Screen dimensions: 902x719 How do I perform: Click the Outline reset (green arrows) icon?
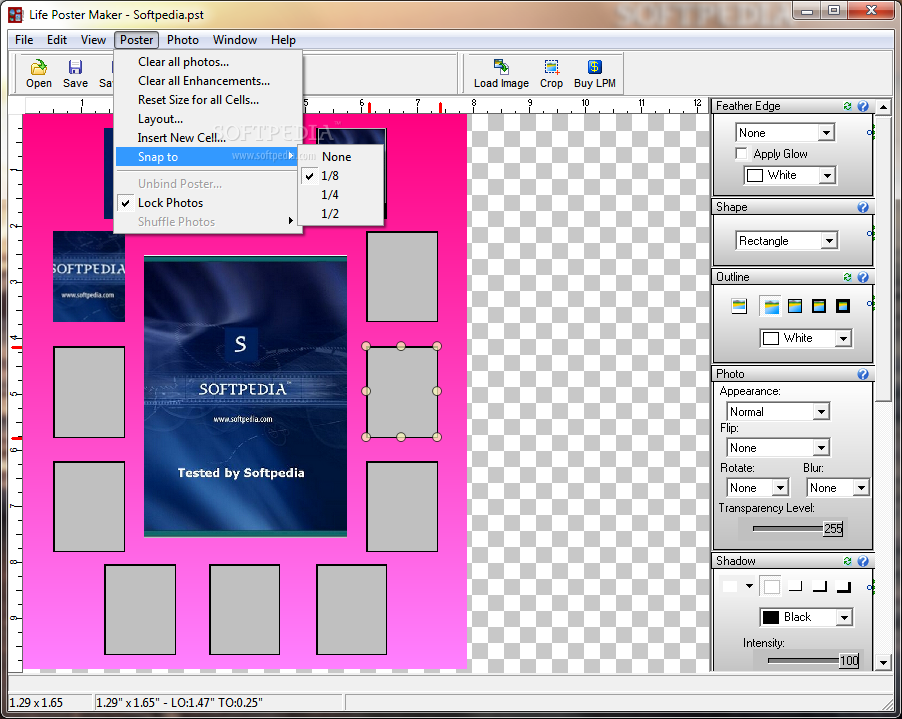point(847,277)
